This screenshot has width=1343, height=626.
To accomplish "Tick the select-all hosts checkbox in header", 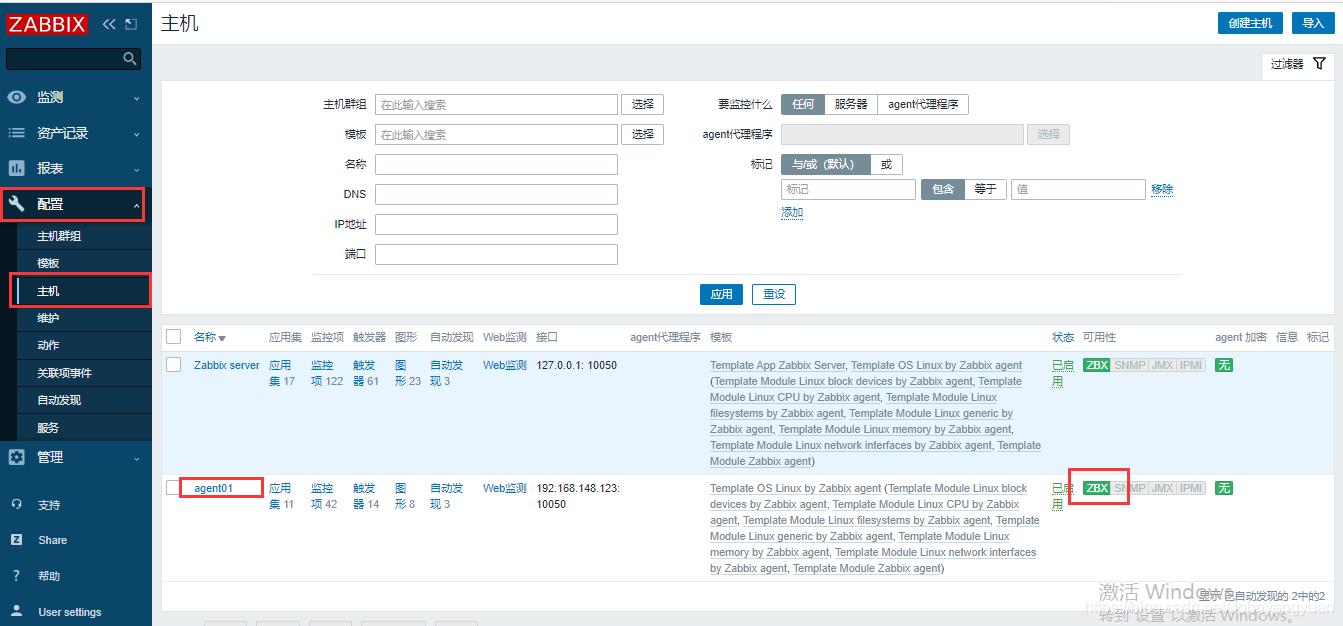I will pyautogui.click(x=174, y=337).
